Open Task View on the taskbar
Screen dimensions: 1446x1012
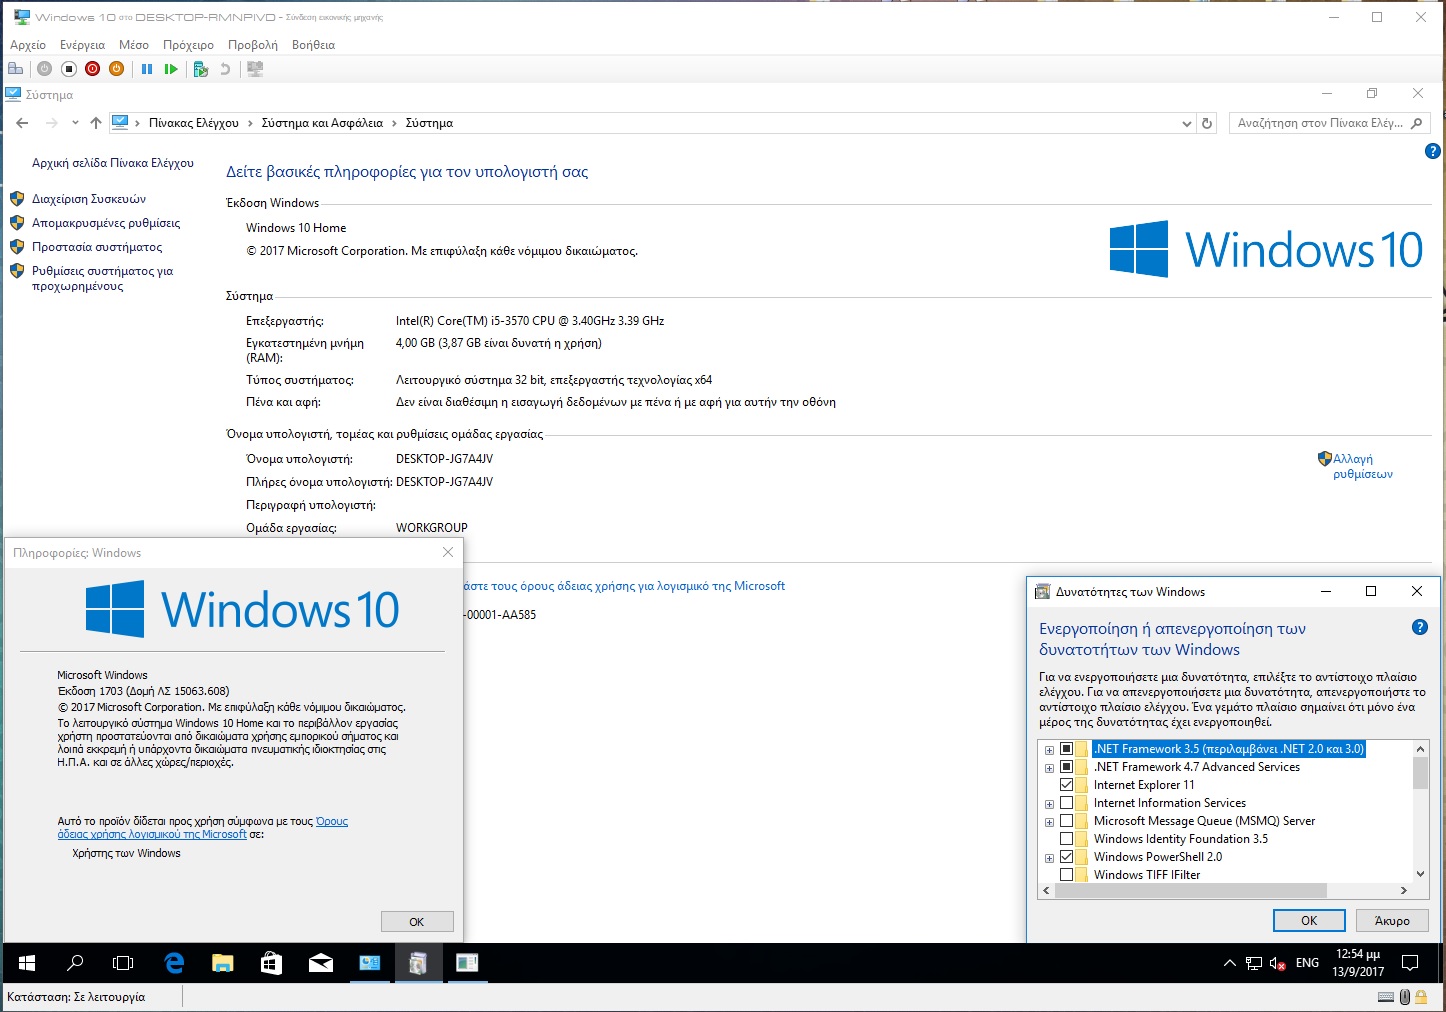[123, 963]
